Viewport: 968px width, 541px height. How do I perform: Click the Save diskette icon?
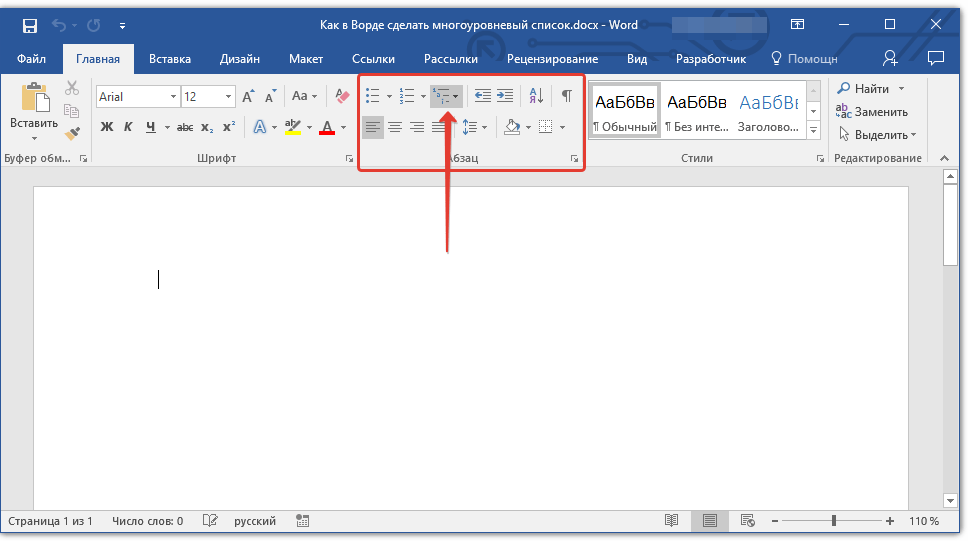click(29, 24)
